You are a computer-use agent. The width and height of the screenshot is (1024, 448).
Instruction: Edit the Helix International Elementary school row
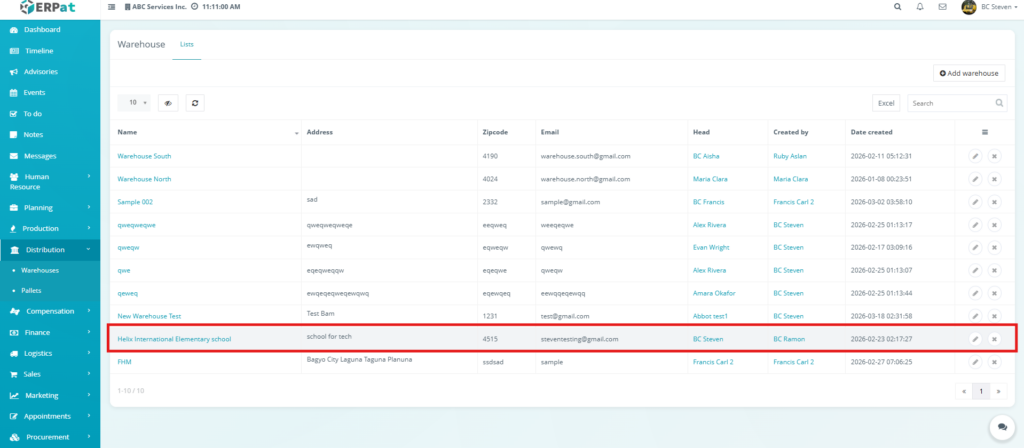click(975, 339)
